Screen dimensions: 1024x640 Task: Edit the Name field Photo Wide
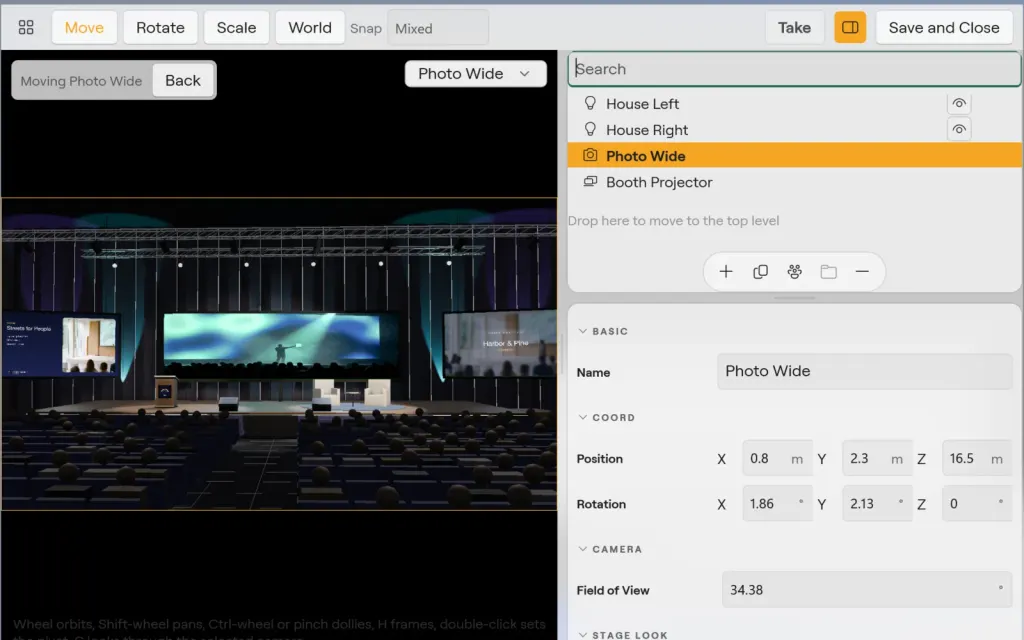[x=865, y=371]
